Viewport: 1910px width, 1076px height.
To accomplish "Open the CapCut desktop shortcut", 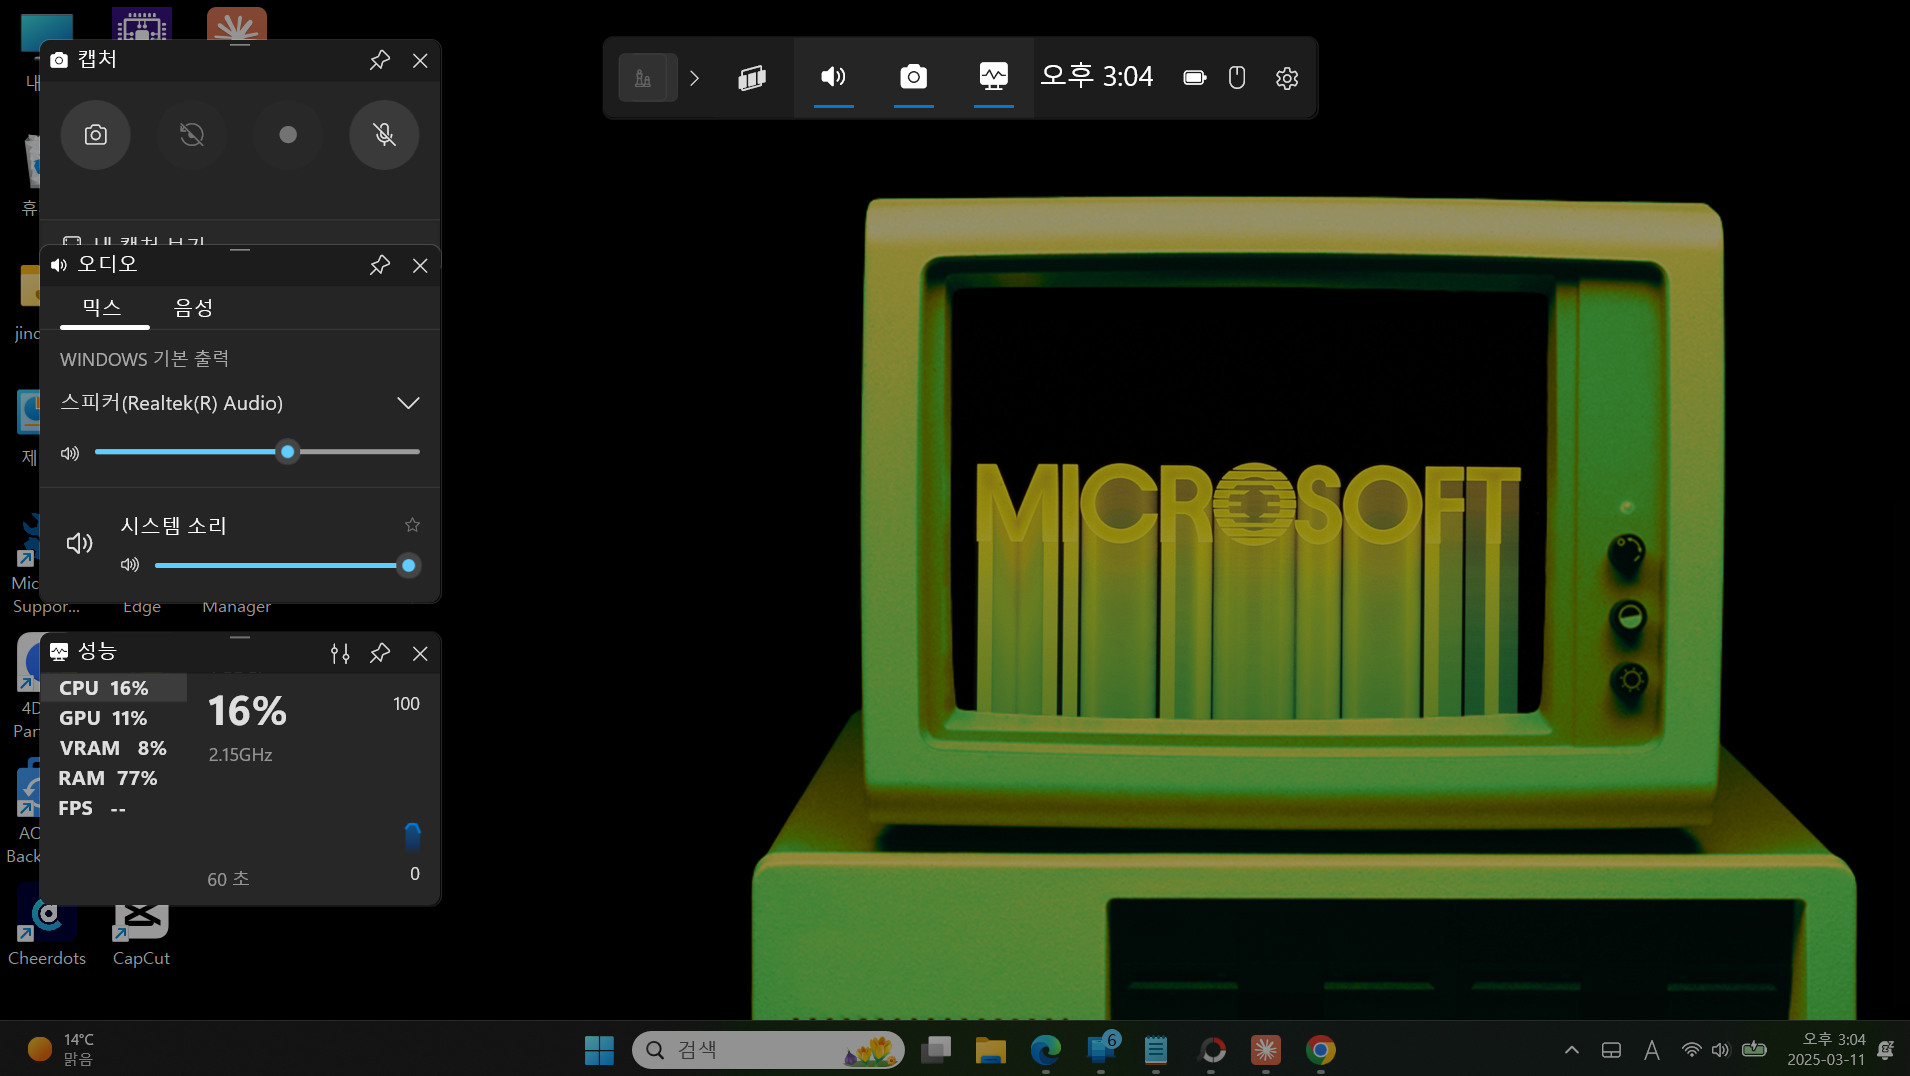I will pos(141,934).
